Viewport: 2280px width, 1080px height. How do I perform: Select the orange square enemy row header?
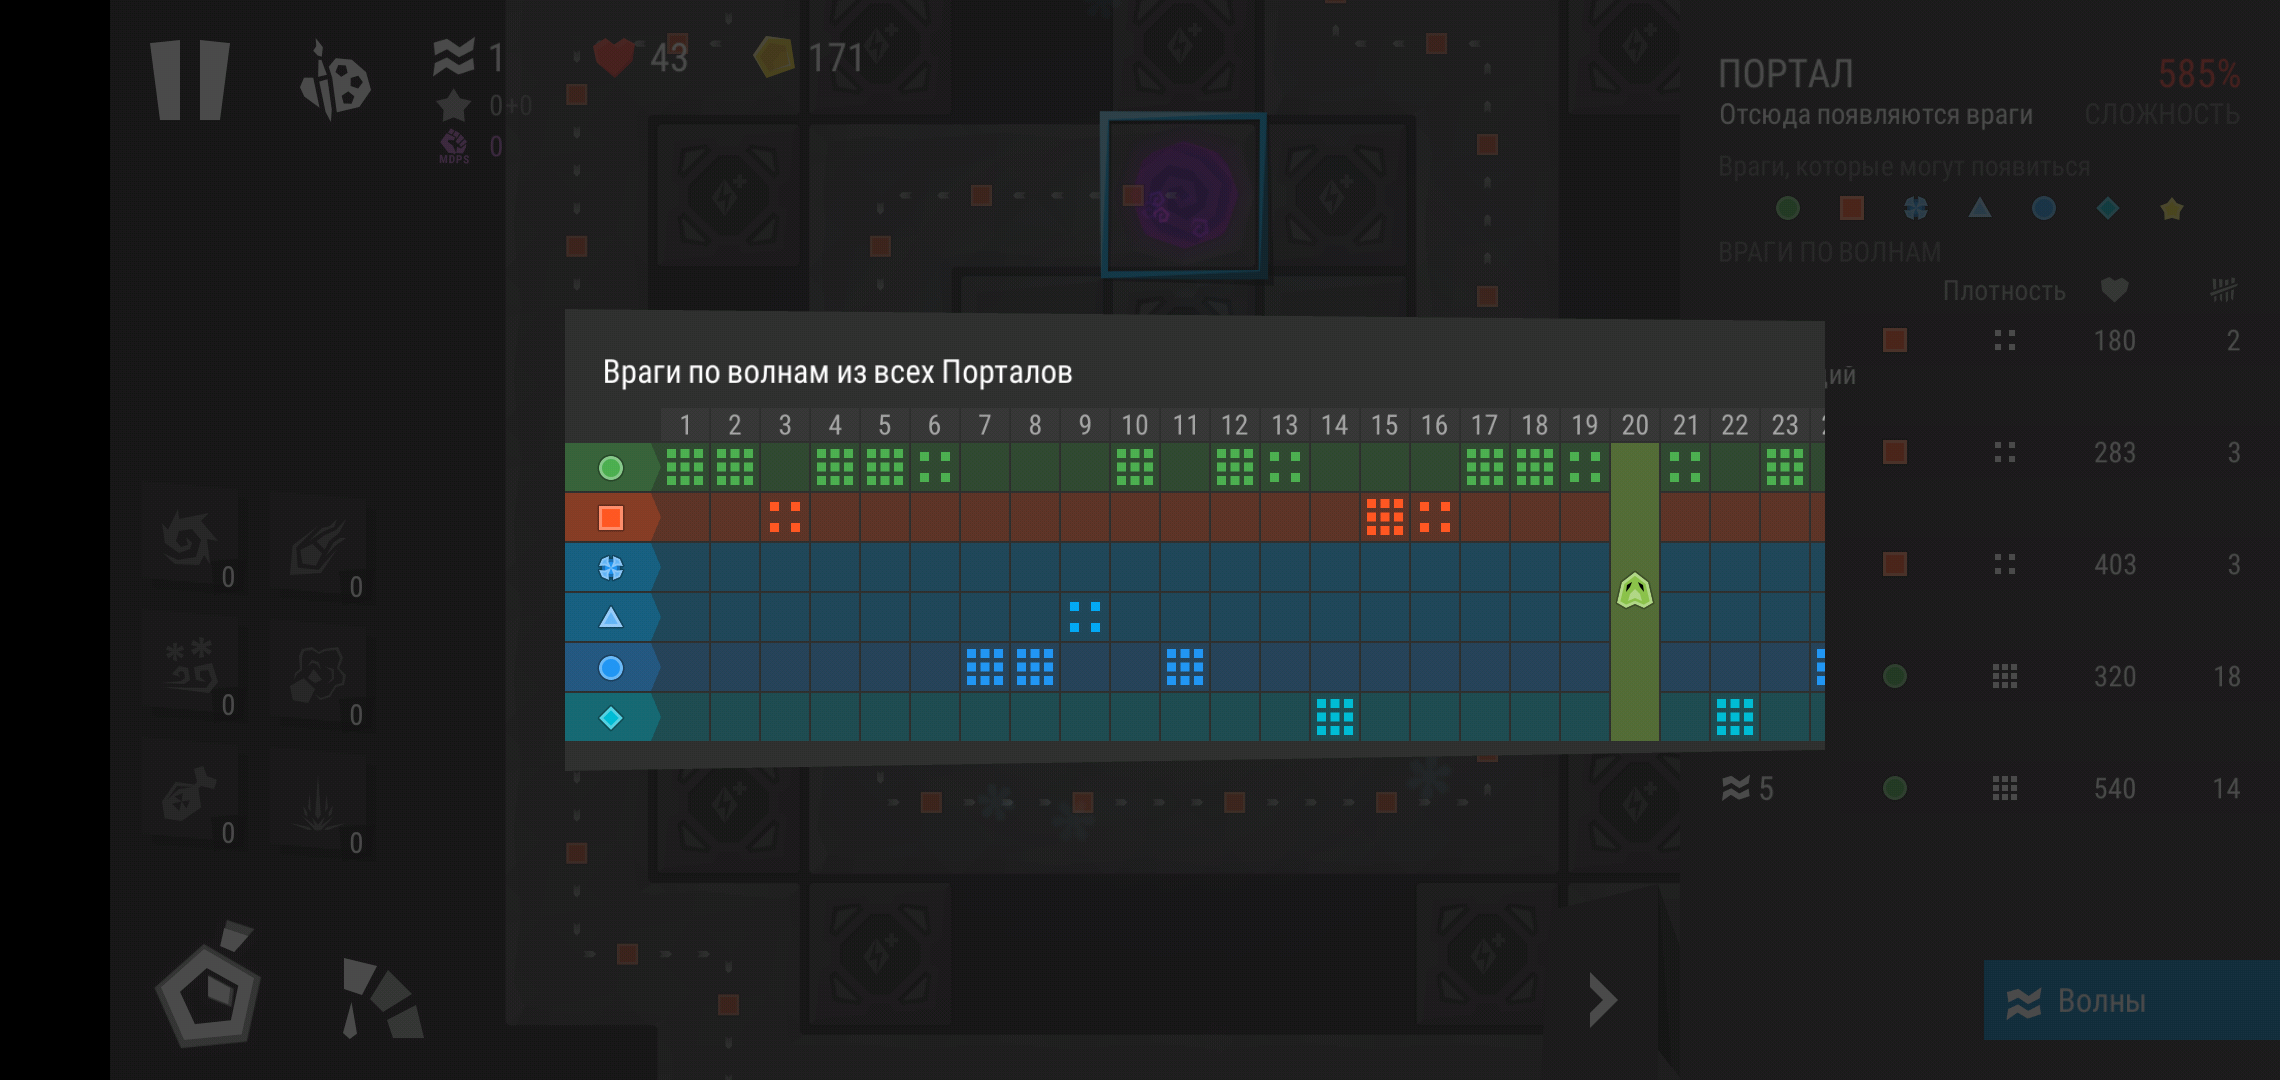pos(611,518)
